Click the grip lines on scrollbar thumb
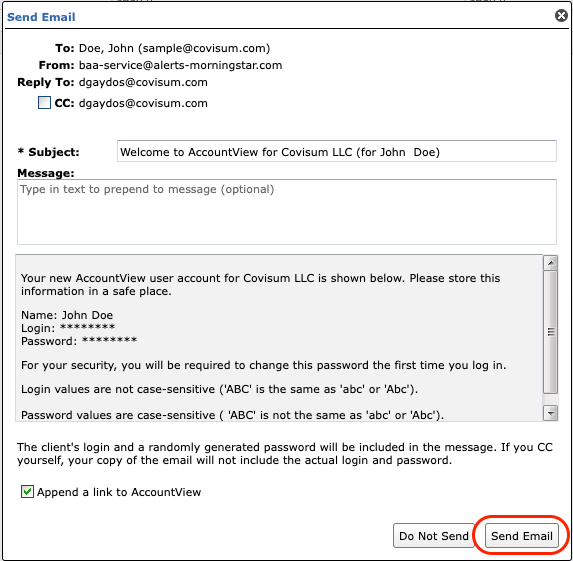The height and width of the screenshot is (561, 573). click(551, 332)
